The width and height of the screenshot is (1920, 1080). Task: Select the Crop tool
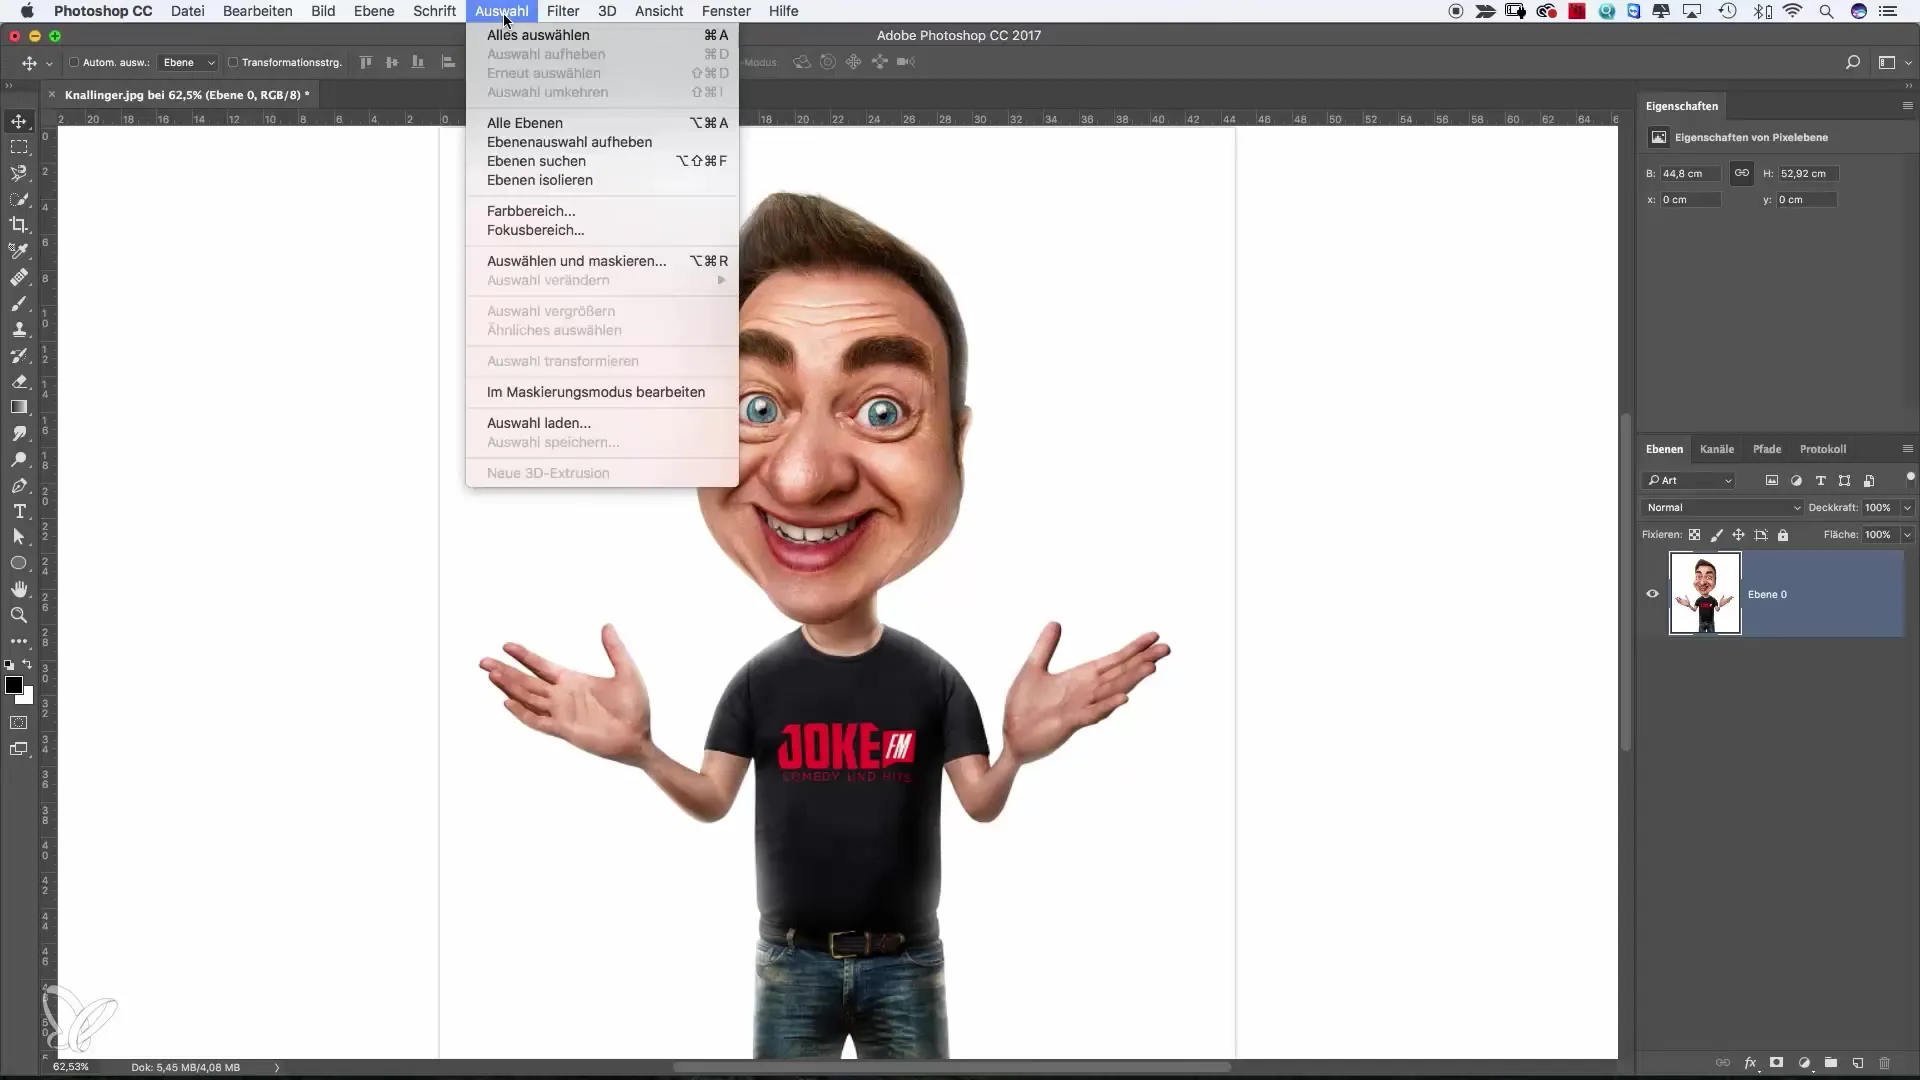coord(19,225)
